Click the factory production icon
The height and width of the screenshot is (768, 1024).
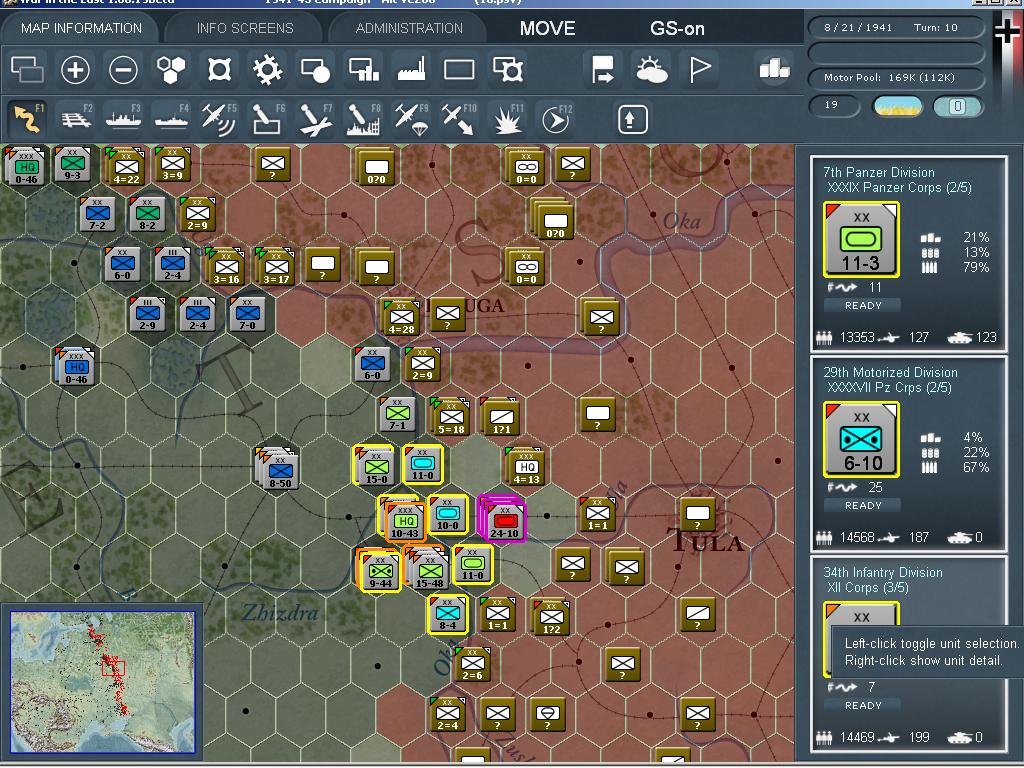411,69
